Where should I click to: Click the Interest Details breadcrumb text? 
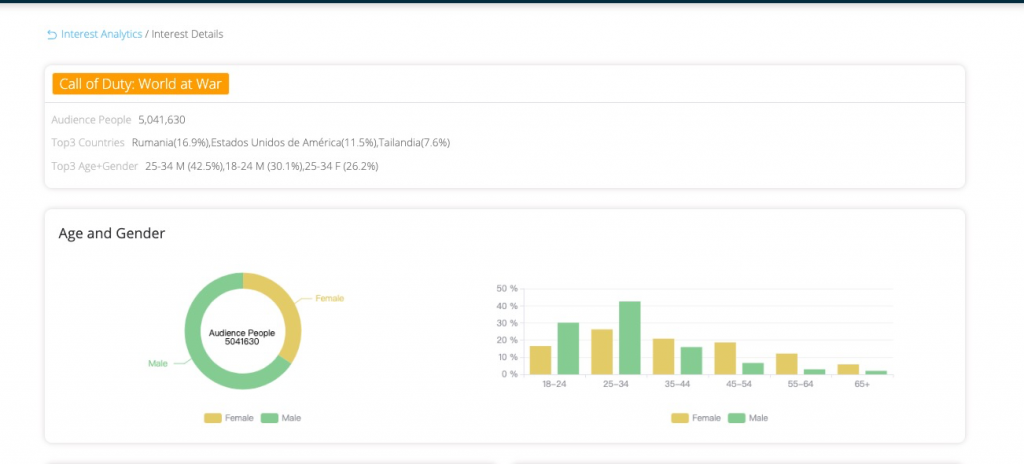(187, 34)
